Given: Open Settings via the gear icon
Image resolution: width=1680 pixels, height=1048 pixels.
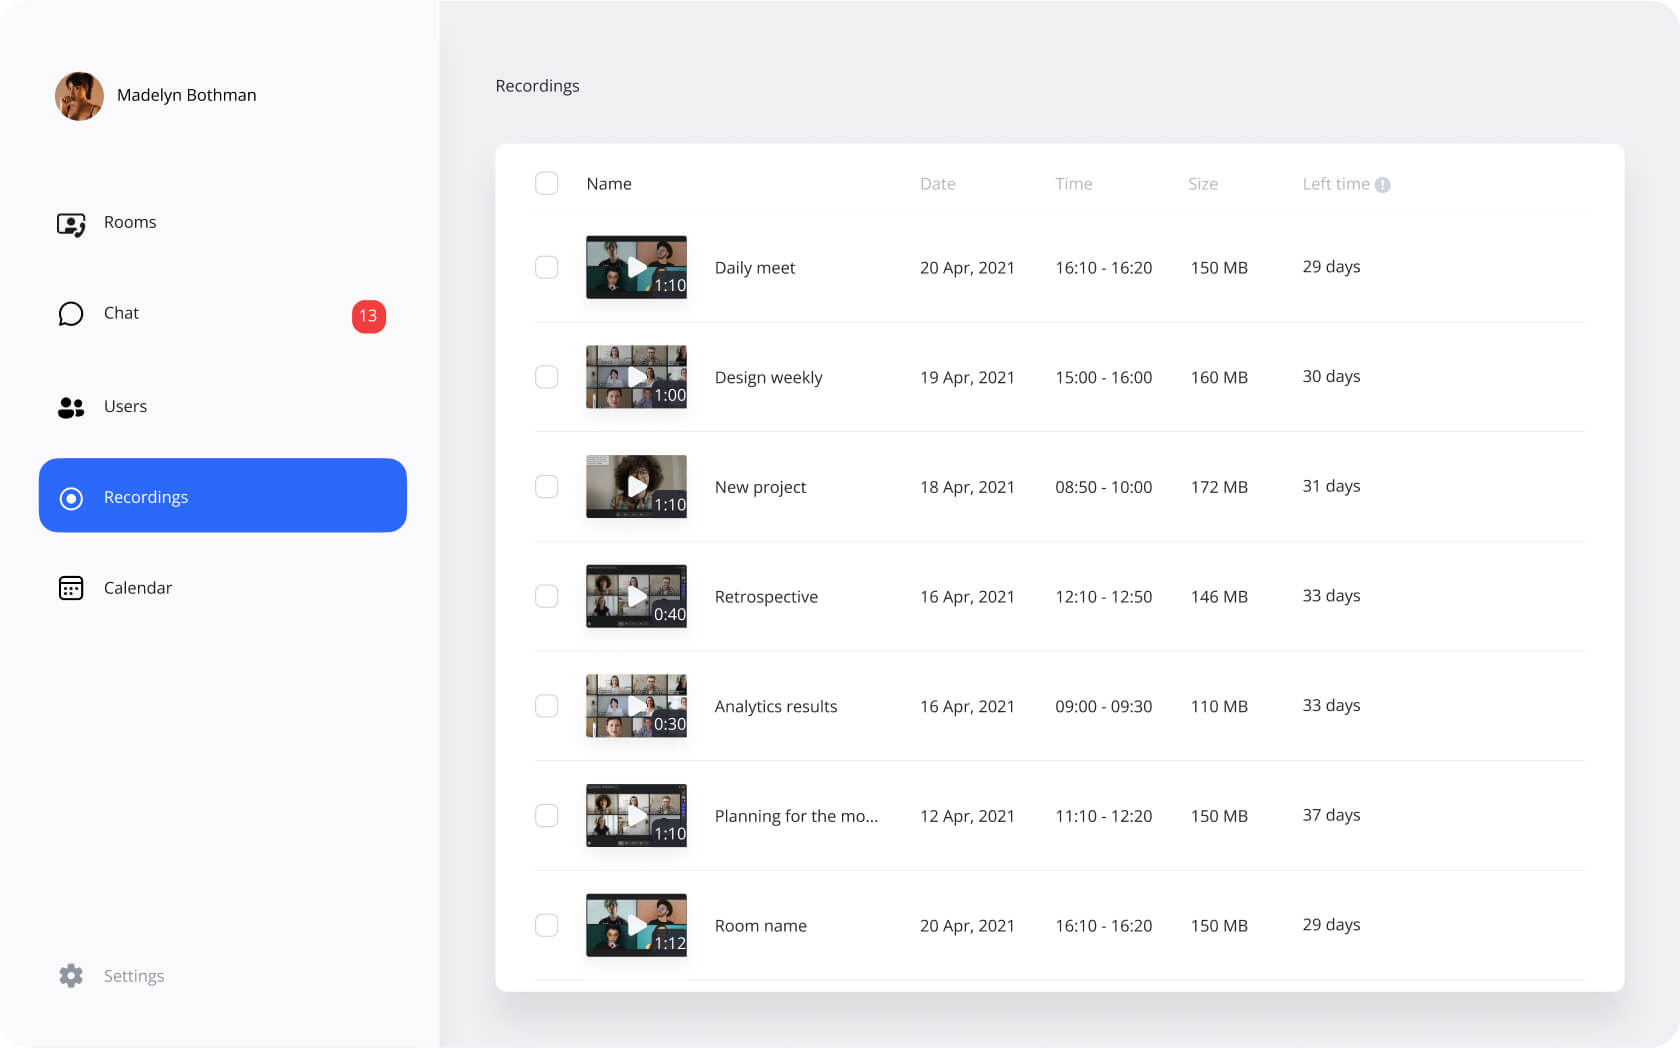Looking at the screenshot, I should click(x=71, y=976).
